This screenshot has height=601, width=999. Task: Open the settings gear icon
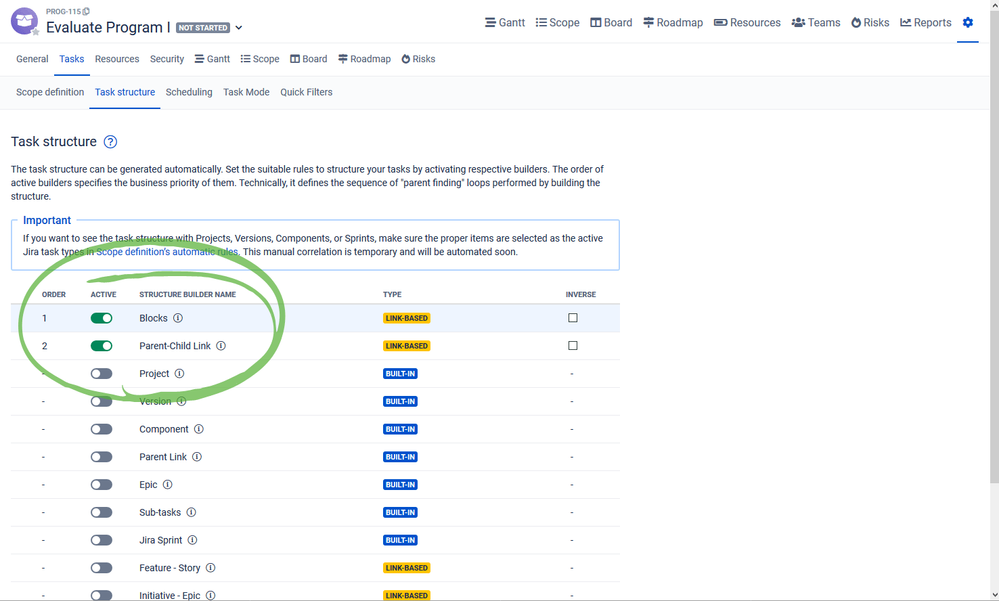pyautogui.click(x=967, y=22)
